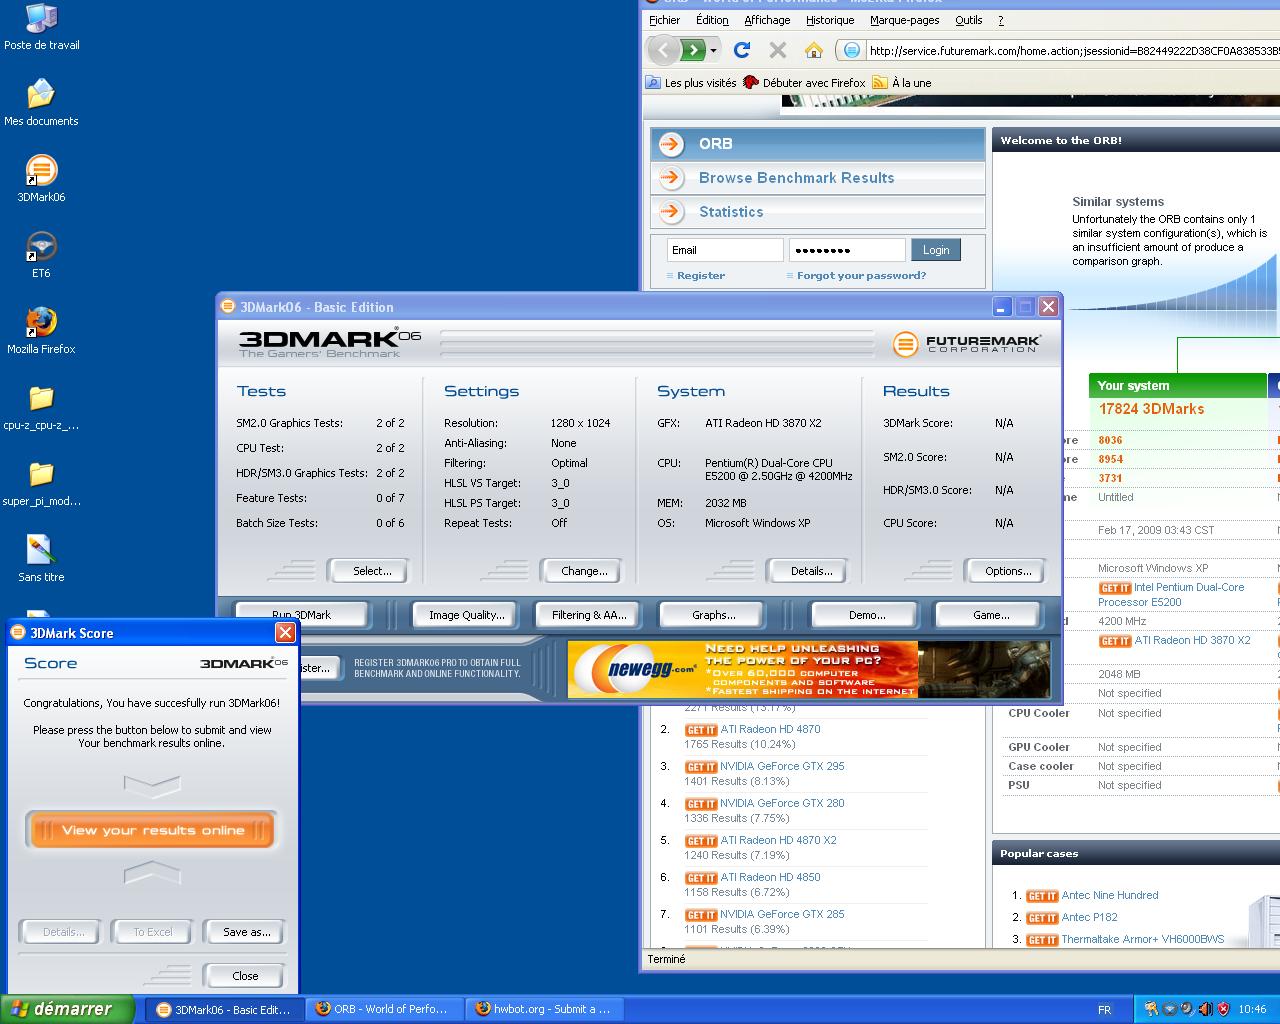Image resolution: width=1280 pixels, height=1024 pixels.
Task: Click the GET IT badge for Intel Pentium Dual-Core
Action: 1114,588
